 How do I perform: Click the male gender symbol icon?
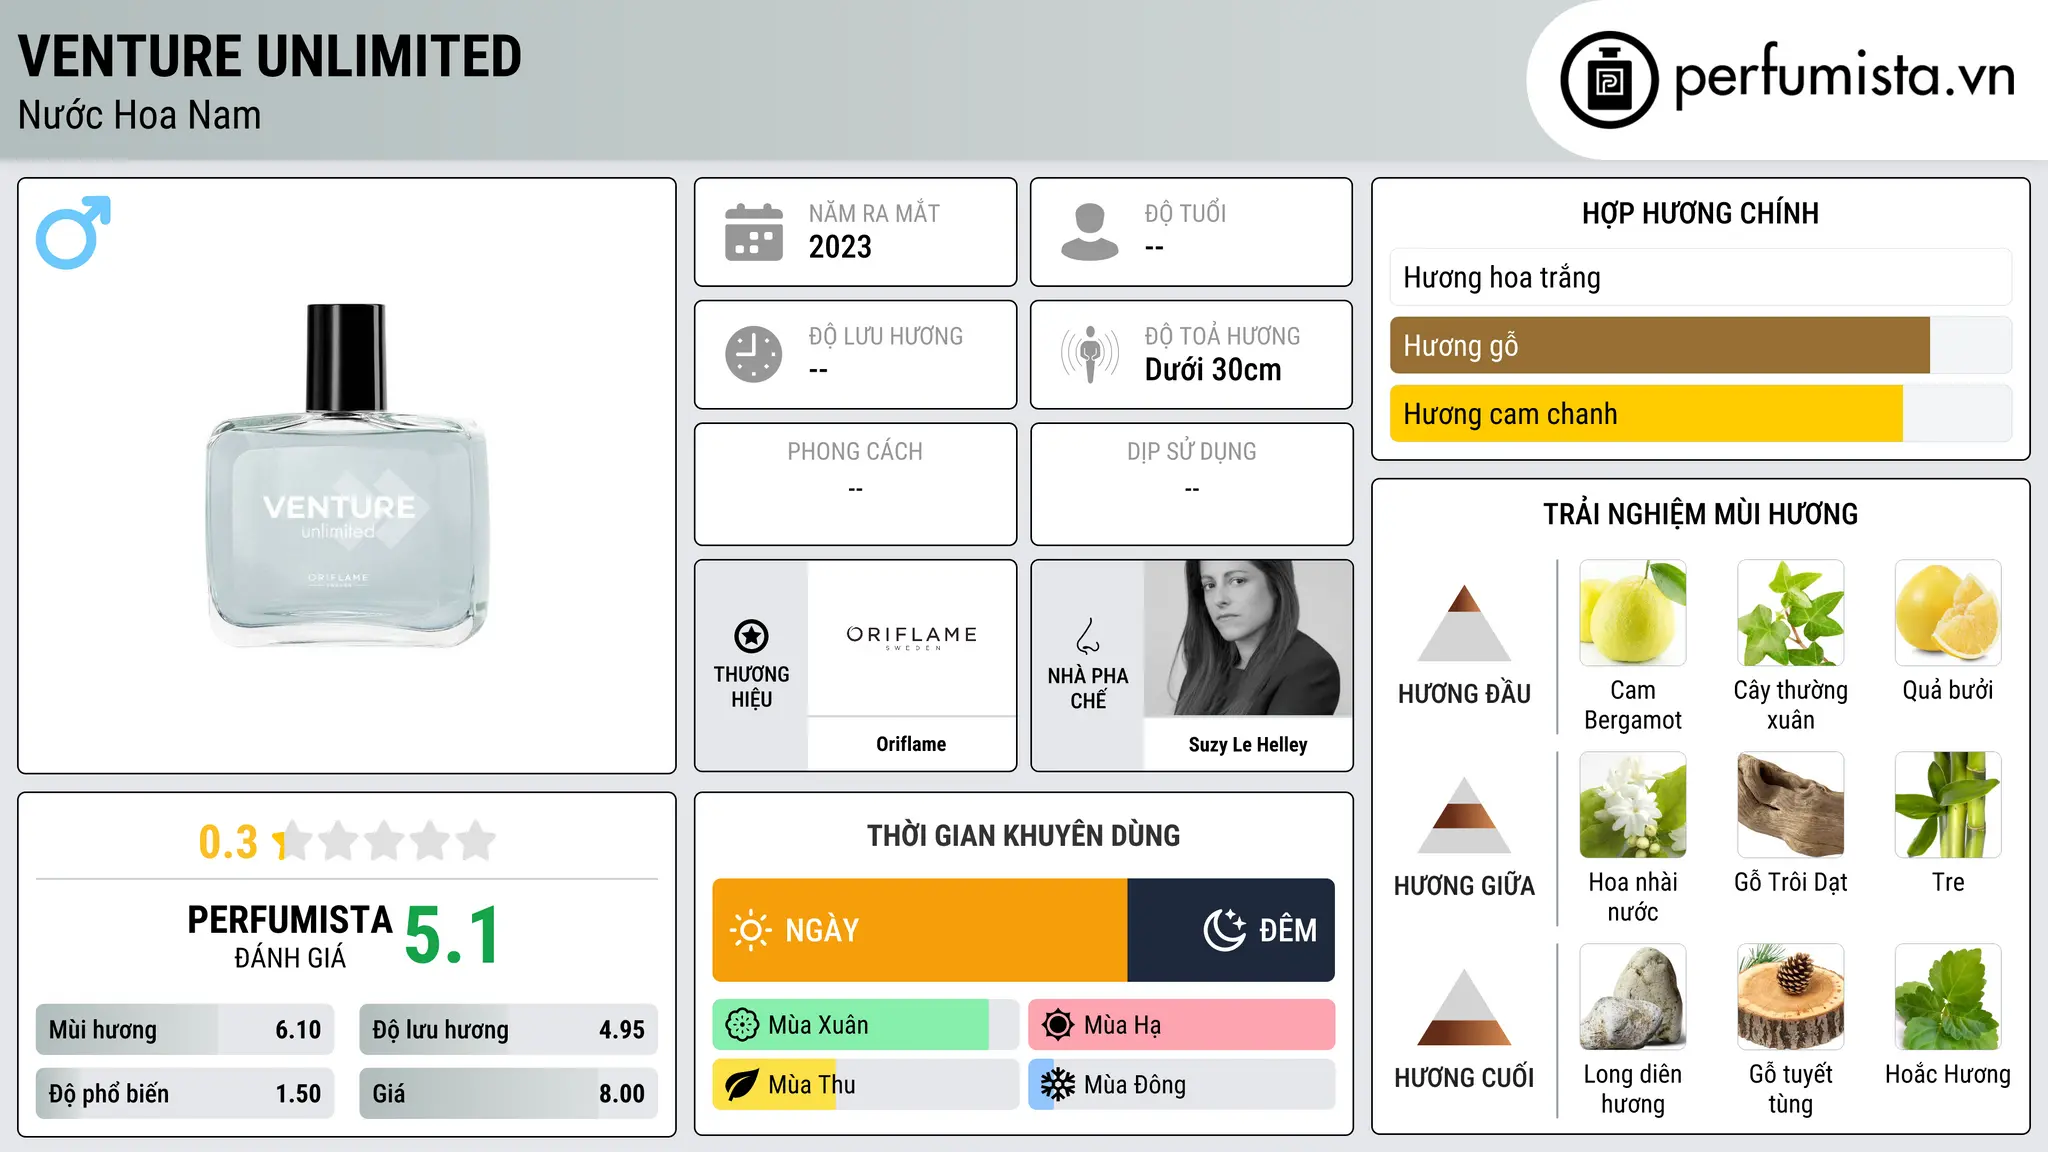coord(73,232)
